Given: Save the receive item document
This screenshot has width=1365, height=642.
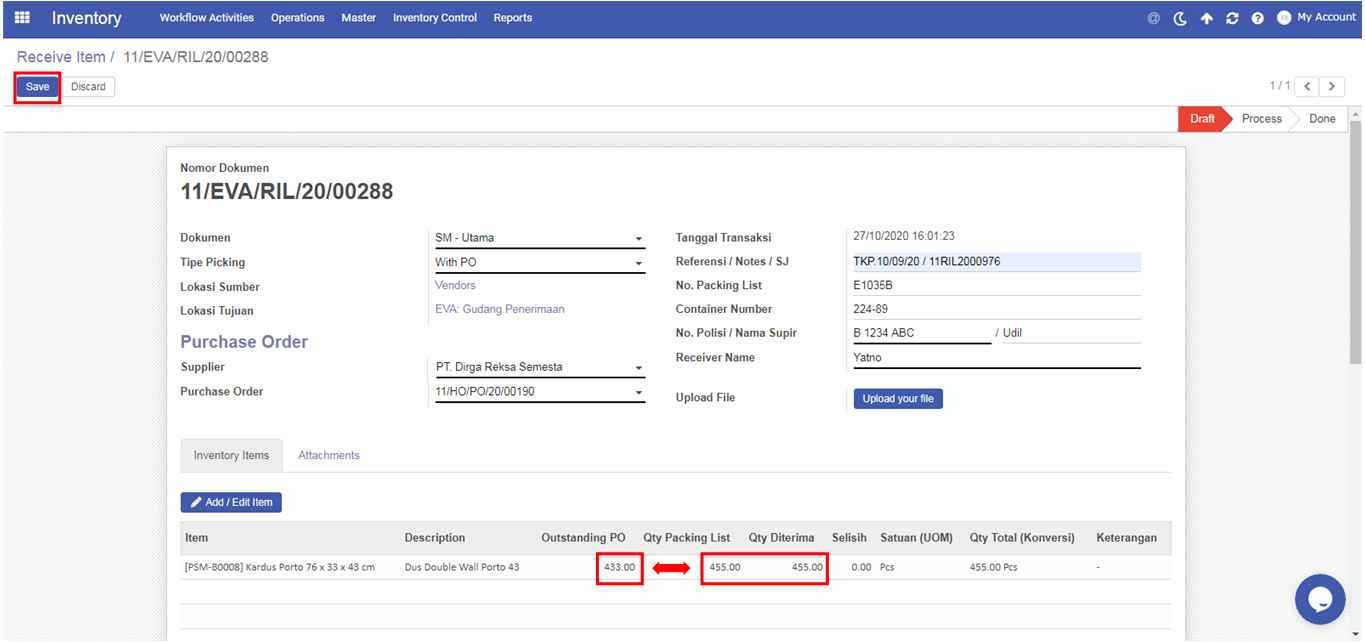Looking at the screenshot, I should coord(37,87).
